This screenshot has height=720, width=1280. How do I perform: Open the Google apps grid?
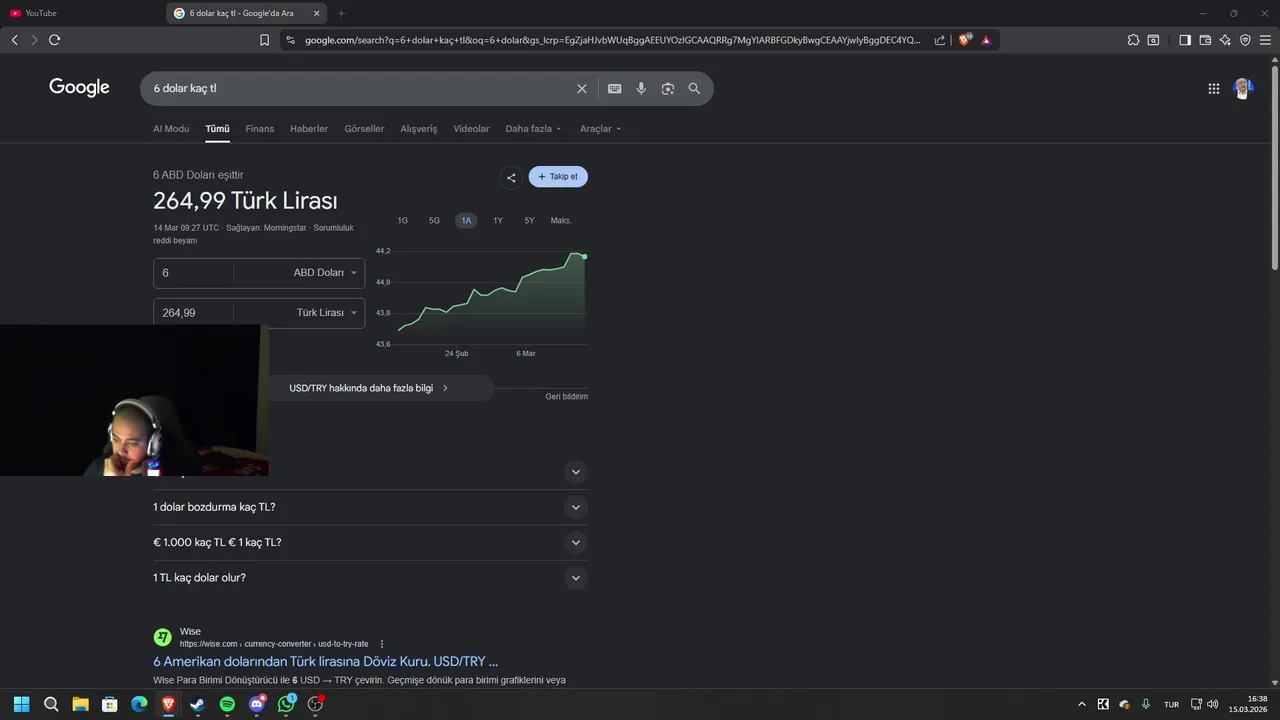click(x=1214, y=89)
